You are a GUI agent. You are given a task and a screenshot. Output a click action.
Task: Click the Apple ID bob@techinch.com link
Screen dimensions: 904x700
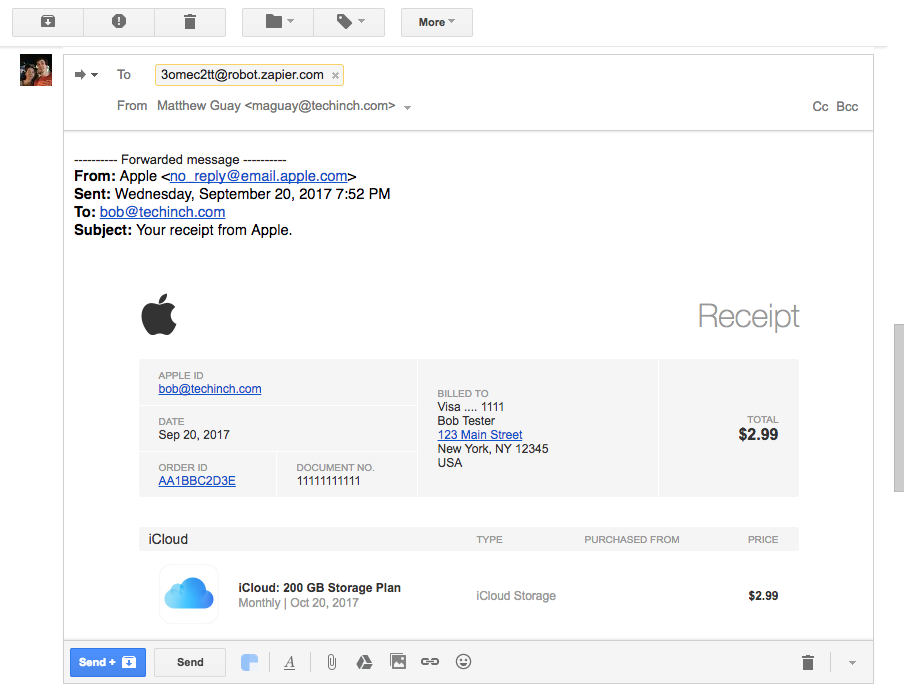point(210,389)
